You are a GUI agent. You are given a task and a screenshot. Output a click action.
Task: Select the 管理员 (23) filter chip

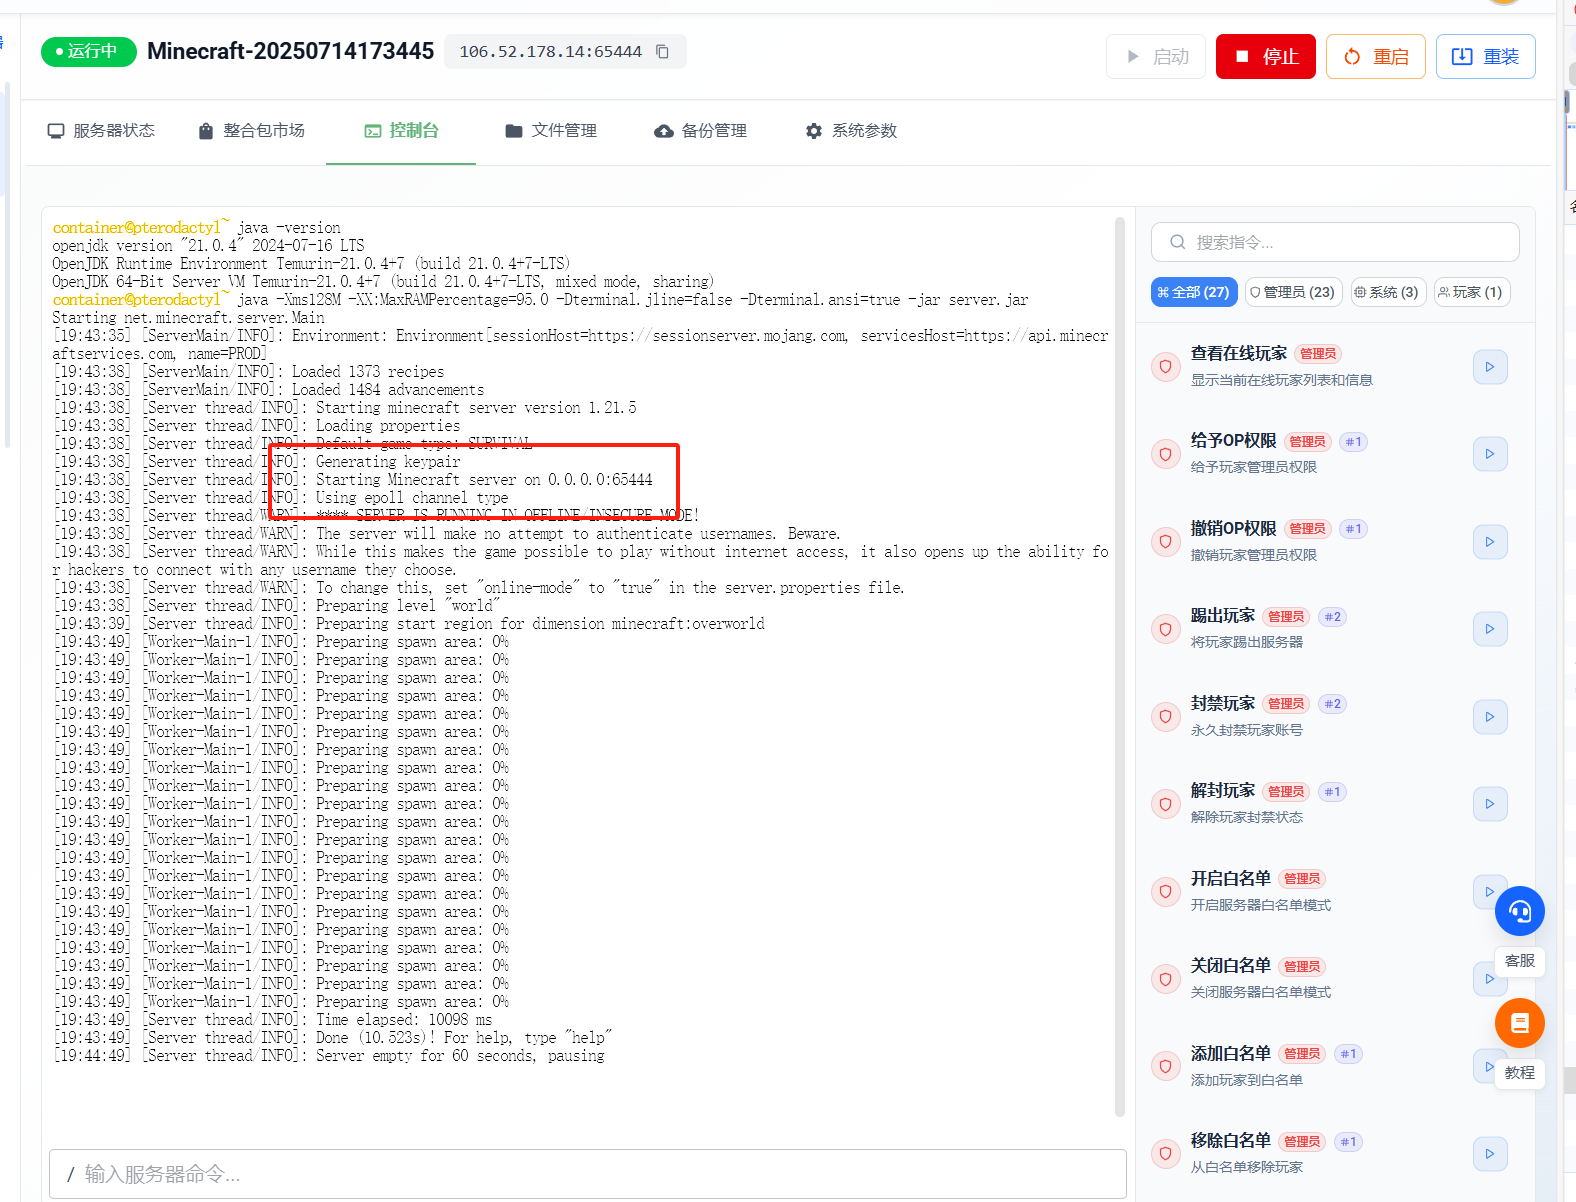coord(1292,292)
